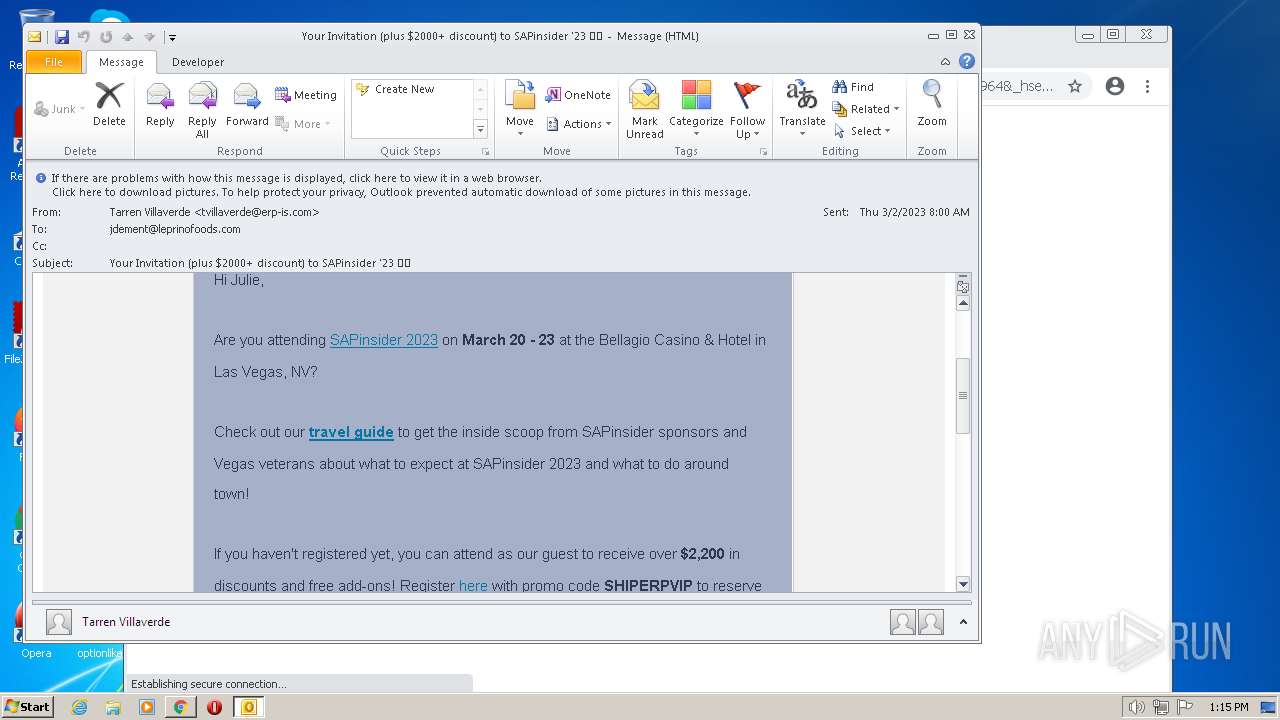The image size is (1280, 720).
Task: Open Windows Explorer from taskbar
Action: (113, 707)
